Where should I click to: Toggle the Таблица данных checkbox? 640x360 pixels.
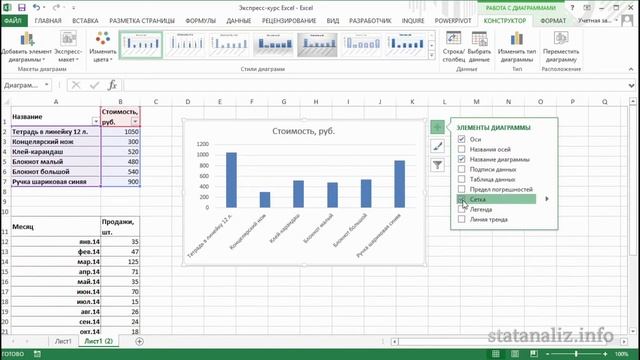[x=461, y=179]
